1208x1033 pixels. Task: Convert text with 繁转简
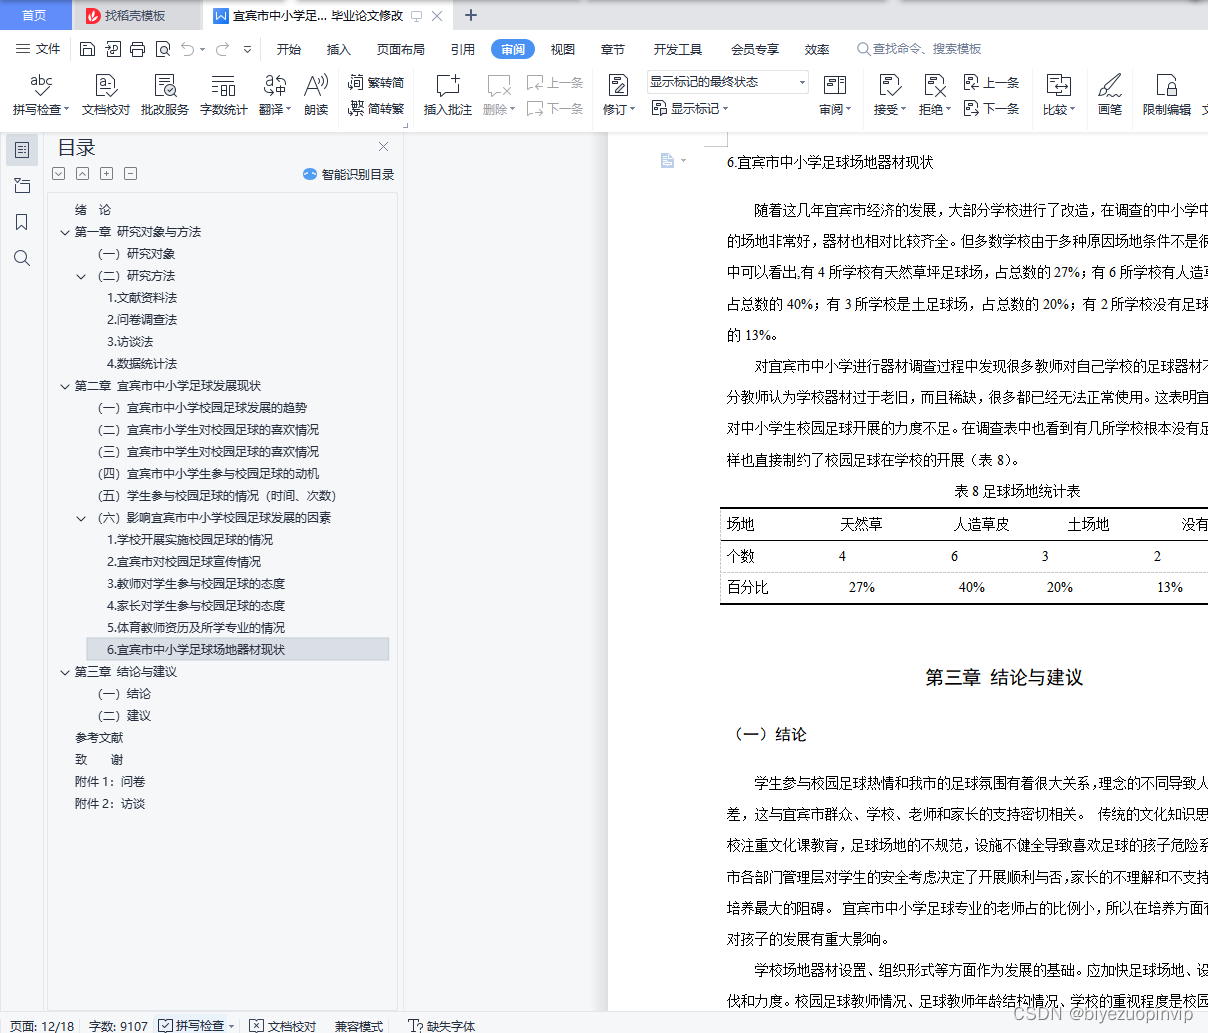[376, 83]
